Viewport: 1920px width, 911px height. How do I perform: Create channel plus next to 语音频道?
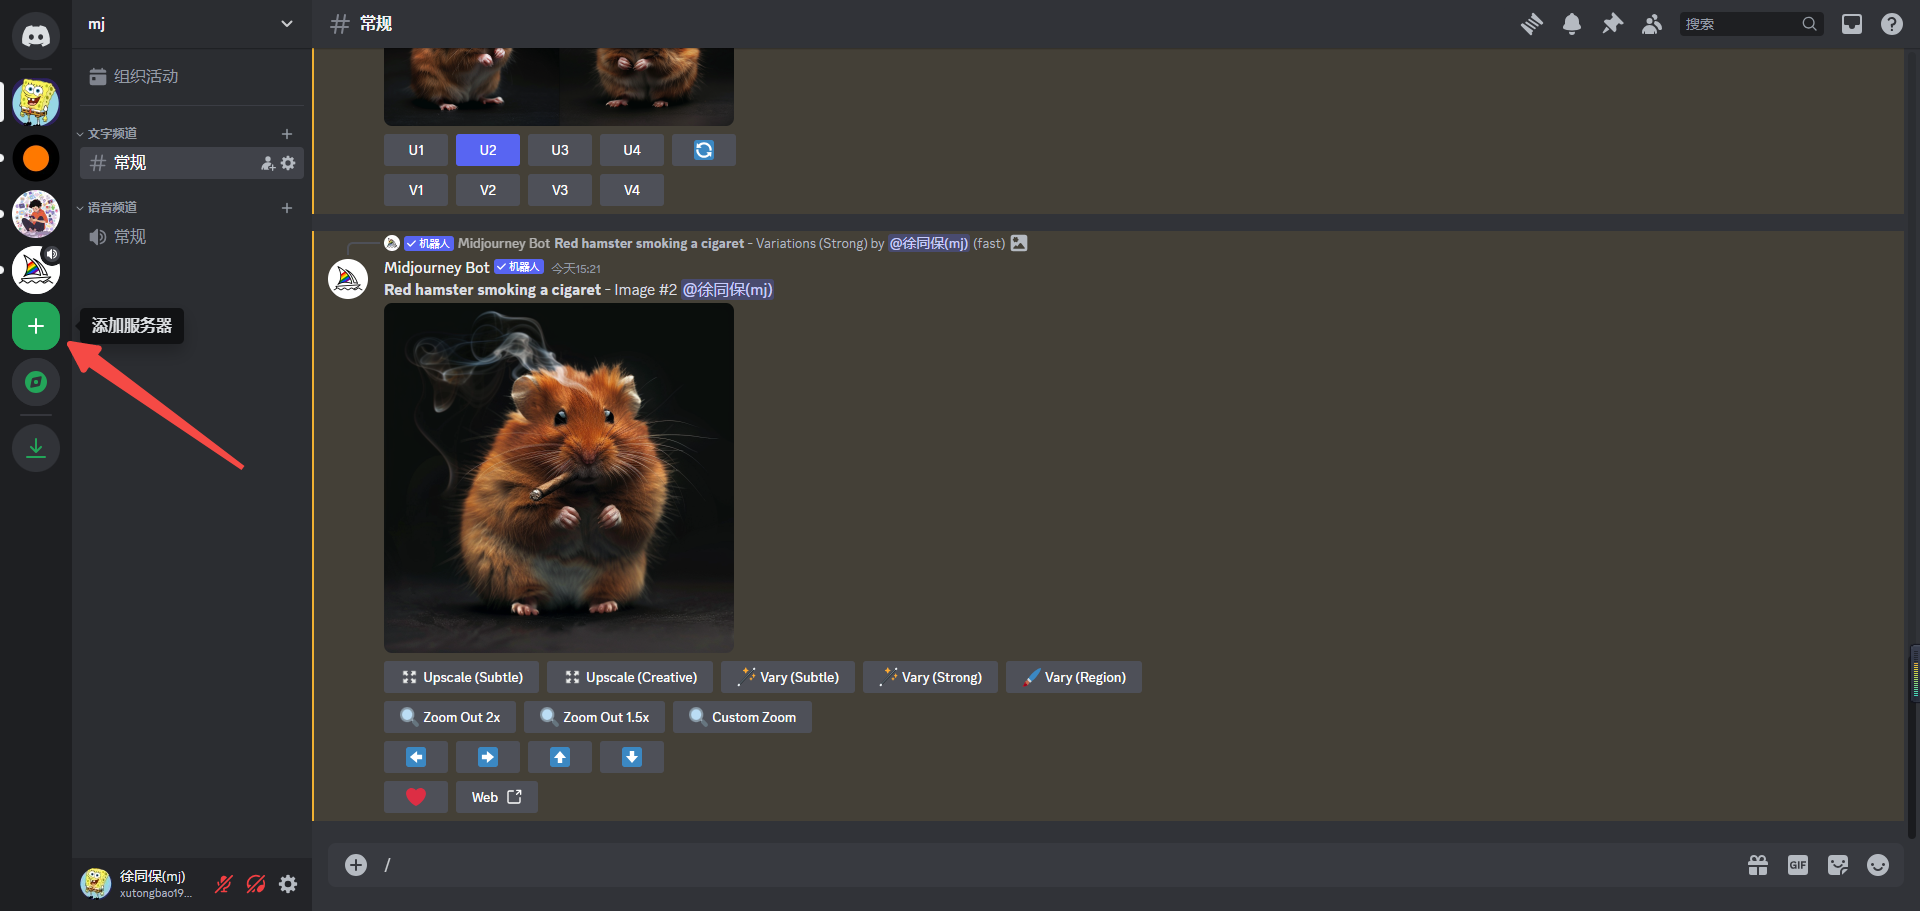287,207
